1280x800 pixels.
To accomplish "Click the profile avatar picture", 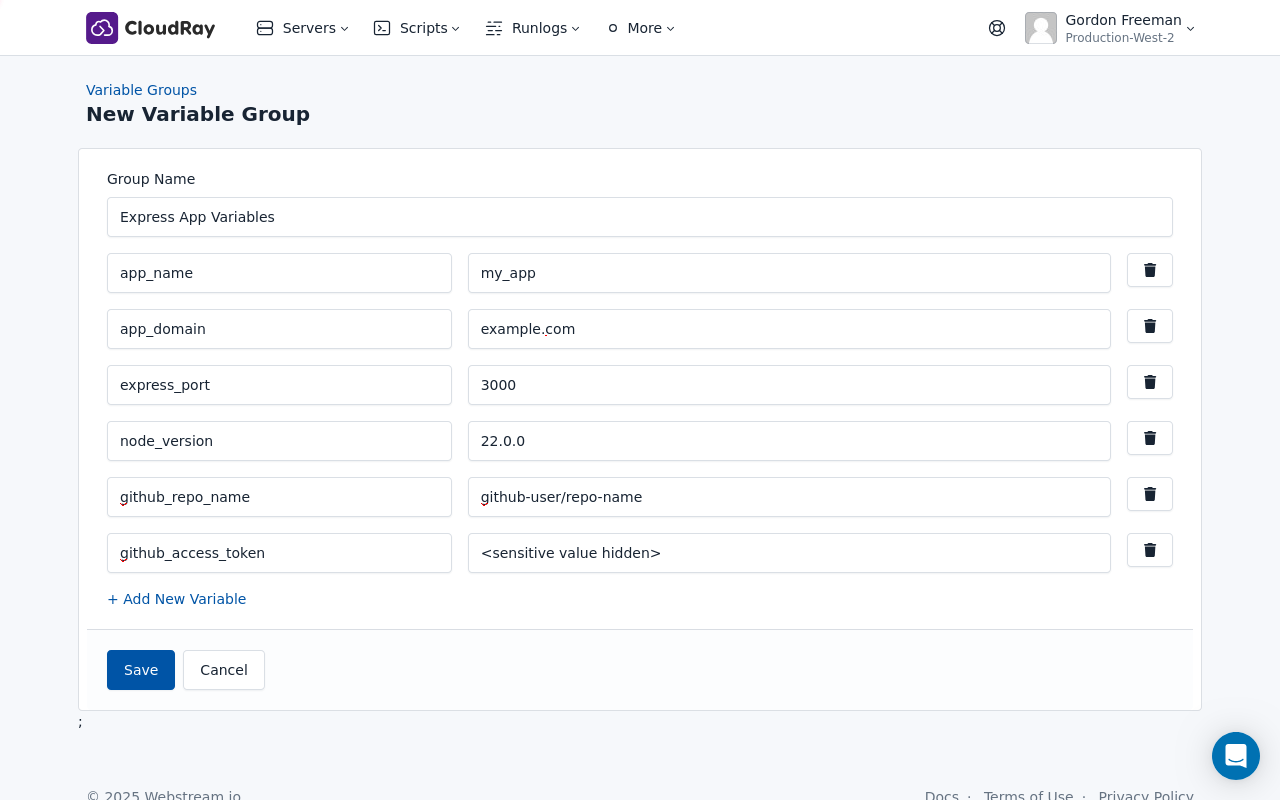I will [x=1041, y=28].
